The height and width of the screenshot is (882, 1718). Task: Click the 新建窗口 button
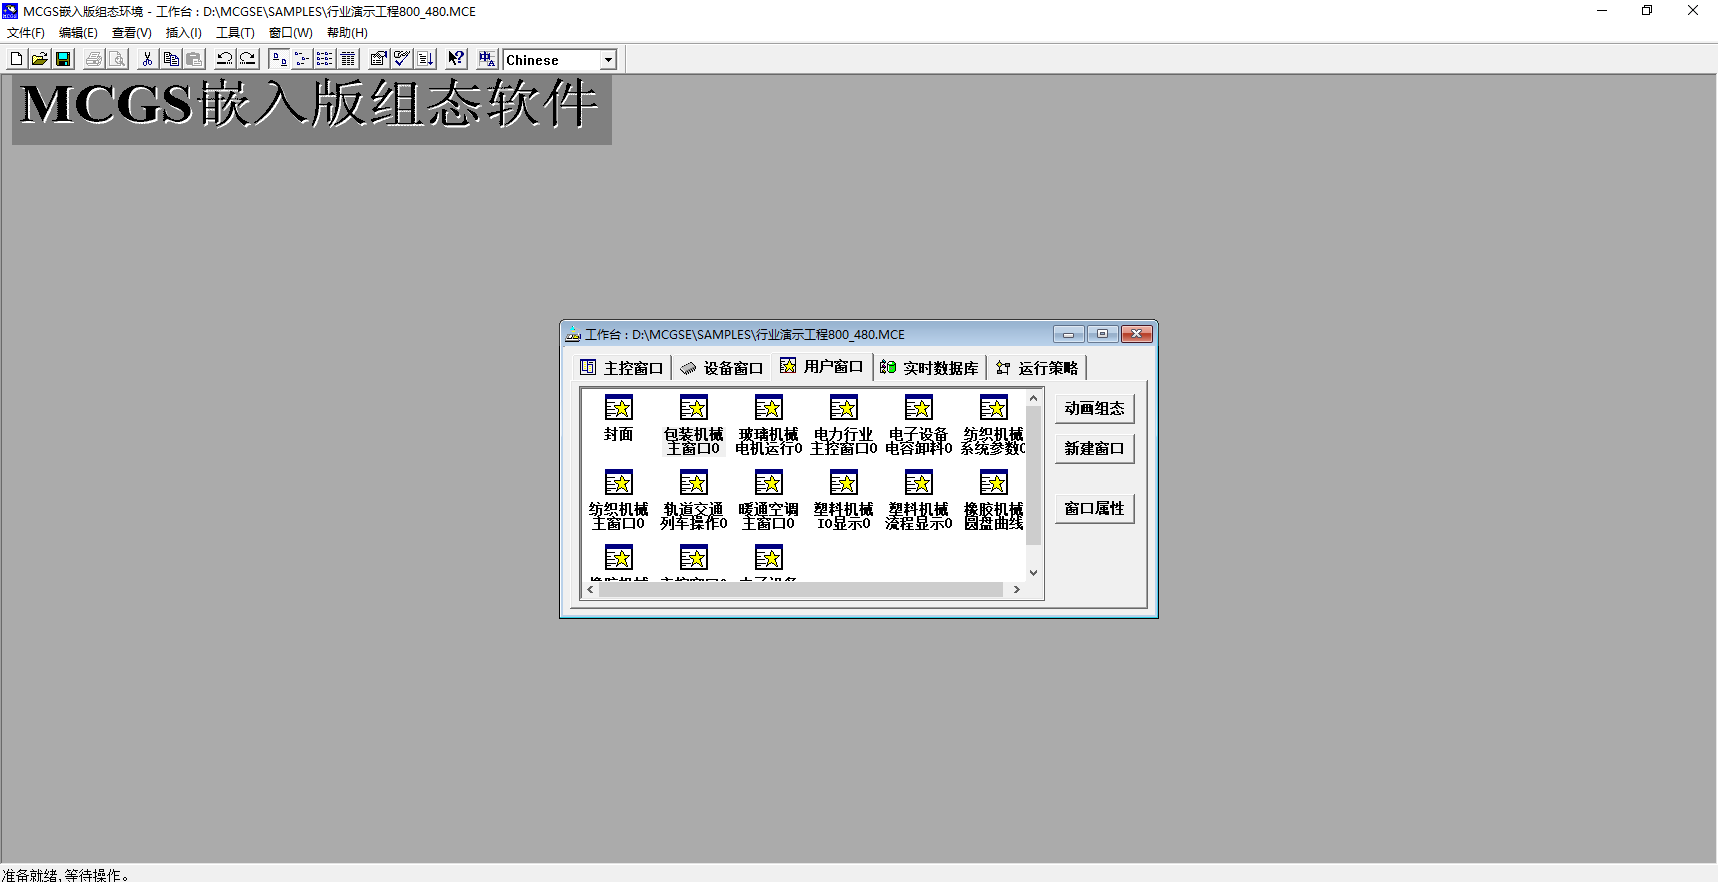click(1094, 448)
